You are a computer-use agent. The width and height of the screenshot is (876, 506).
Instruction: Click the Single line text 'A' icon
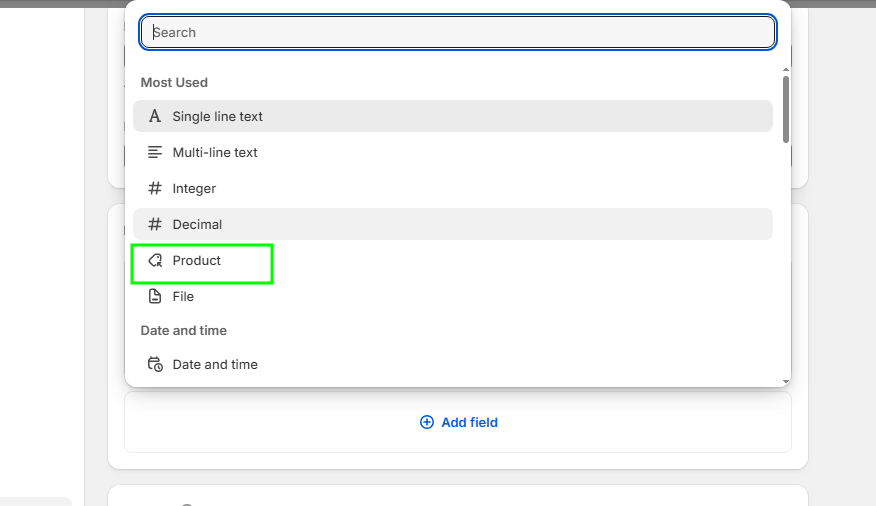[x=155, y=116]
